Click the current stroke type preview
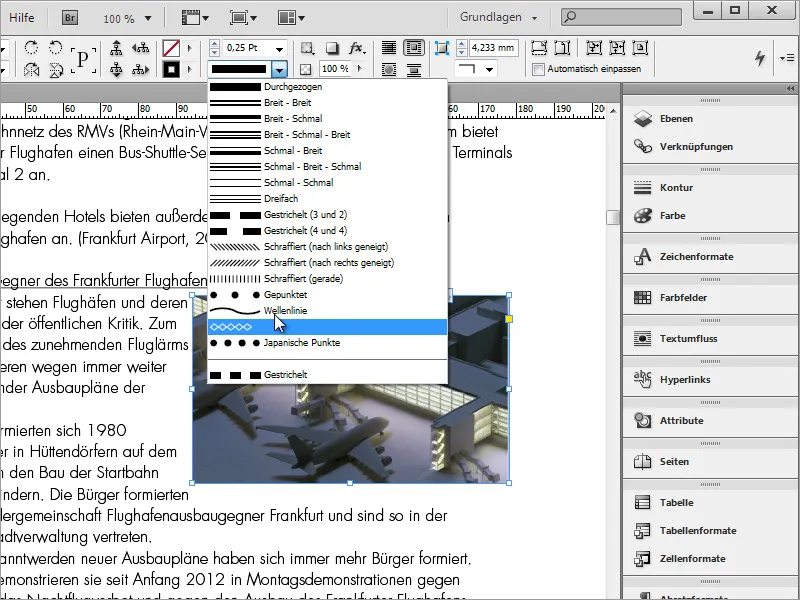The image size is (800, 600). point(239,69)
